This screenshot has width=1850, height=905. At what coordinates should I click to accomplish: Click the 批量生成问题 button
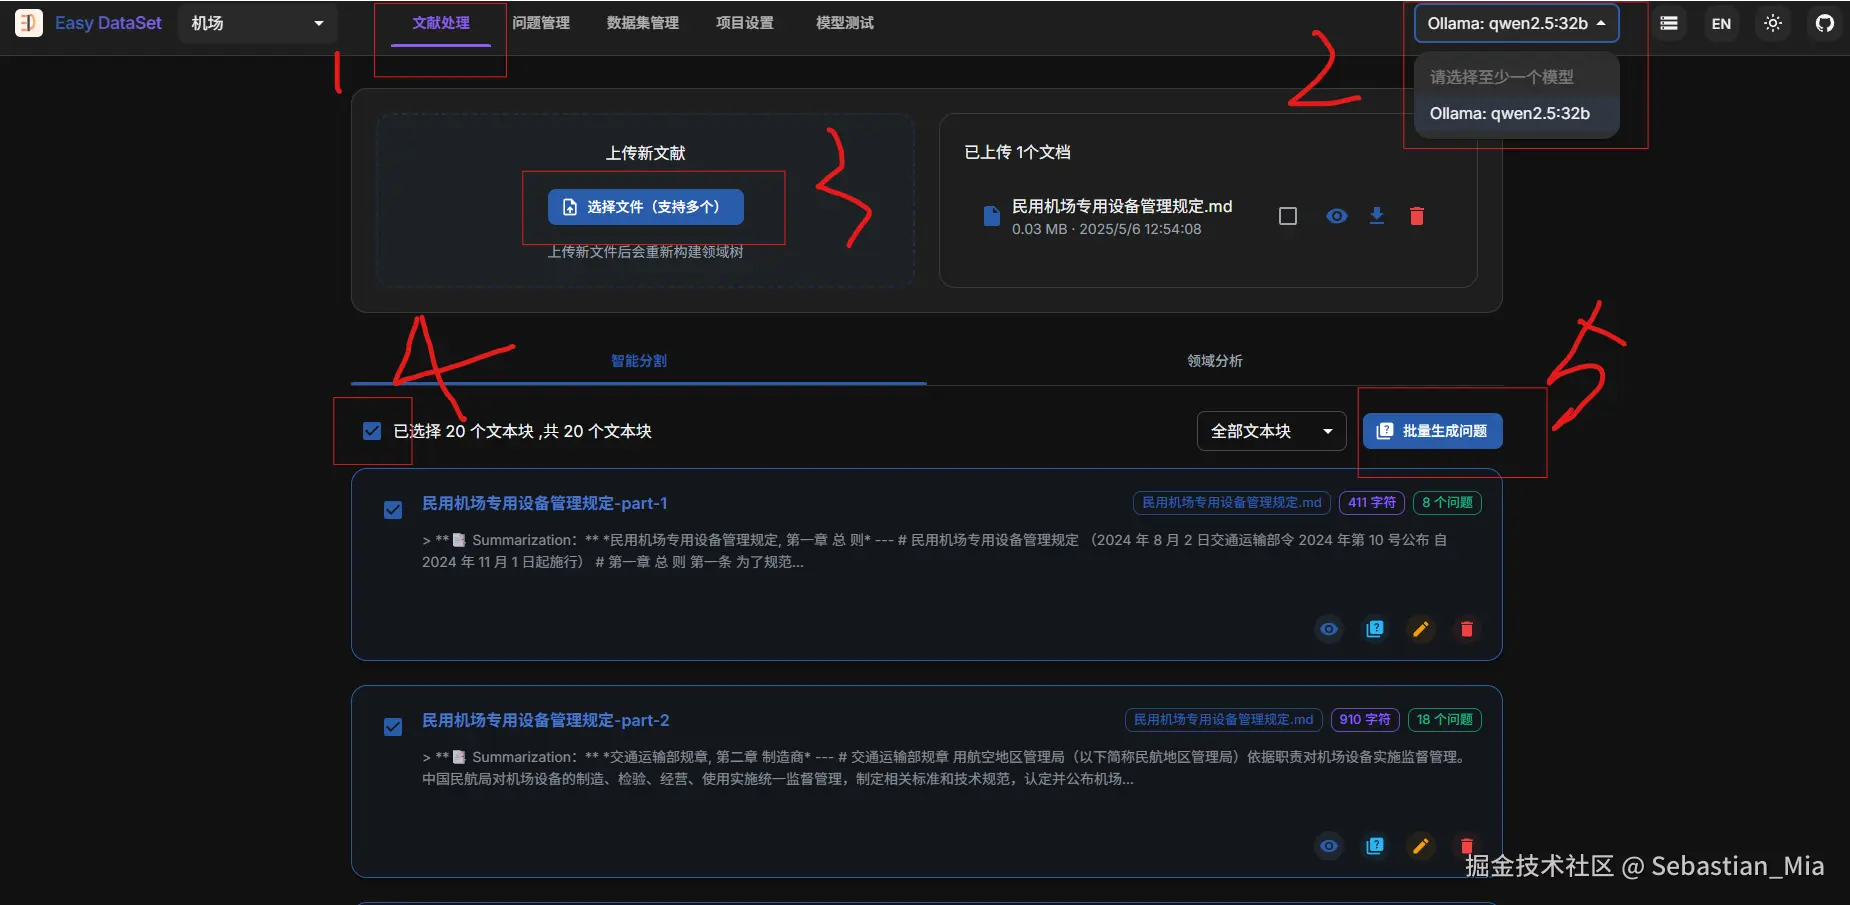1432,430
